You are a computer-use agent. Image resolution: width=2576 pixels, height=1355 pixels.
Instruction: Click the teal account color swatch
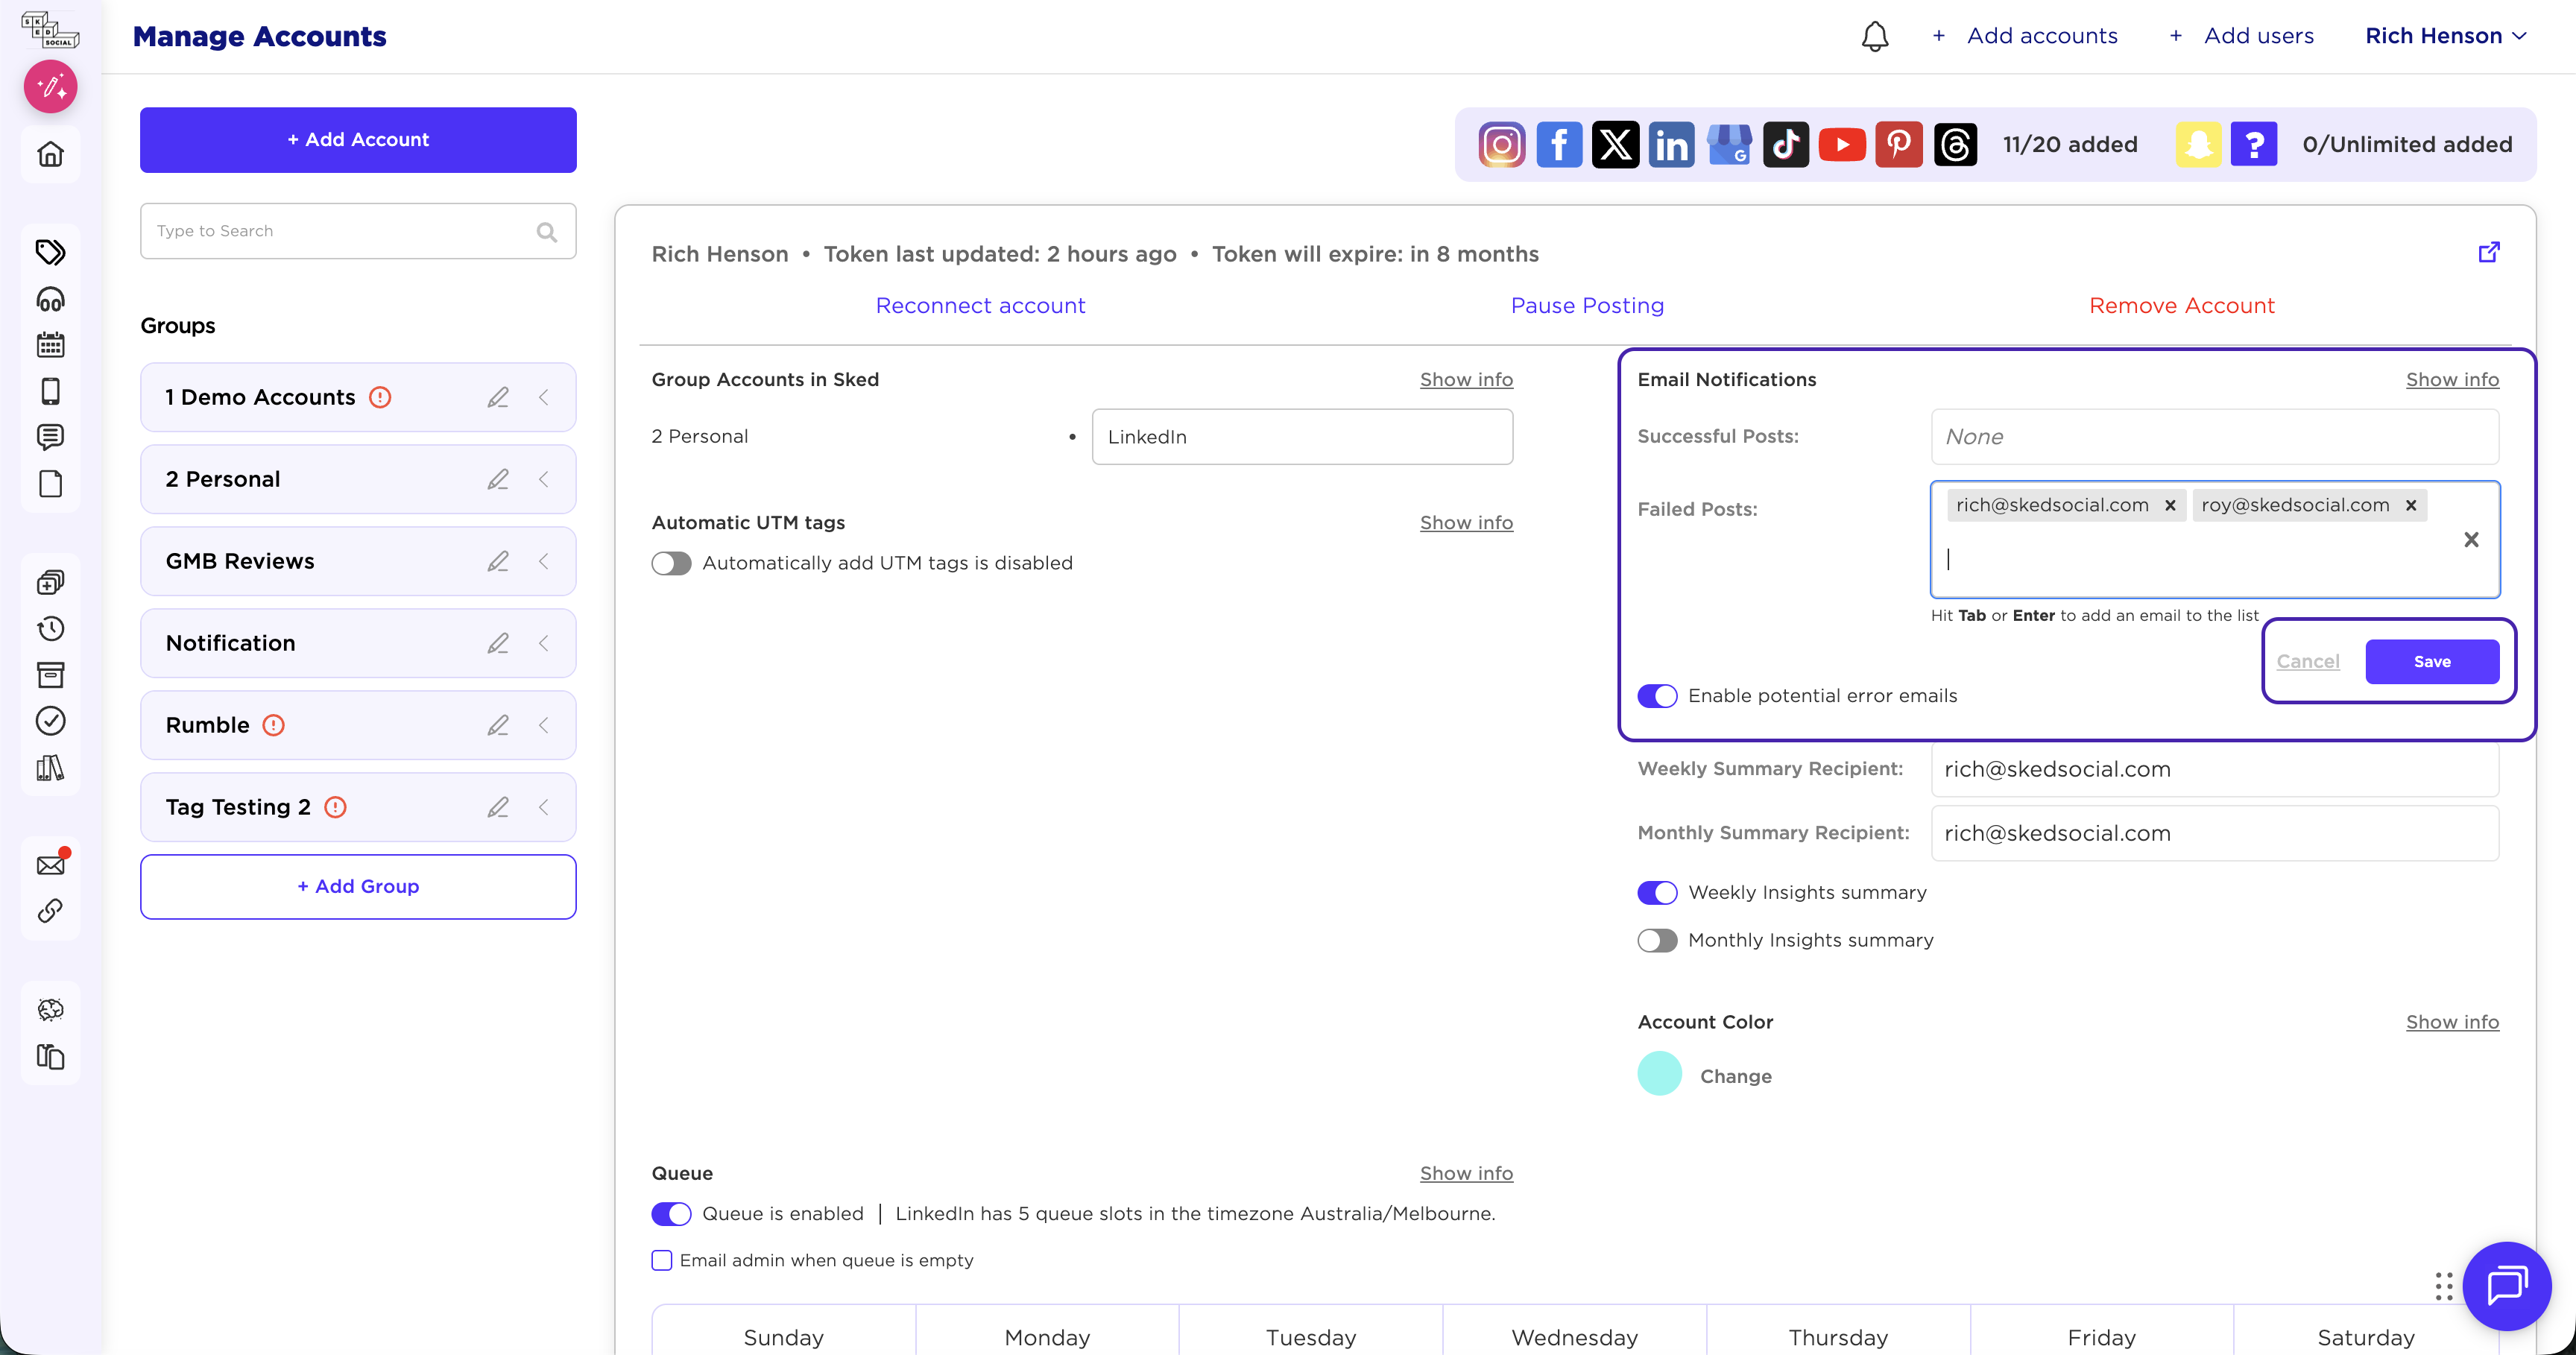click(x=1659, y=1074)
